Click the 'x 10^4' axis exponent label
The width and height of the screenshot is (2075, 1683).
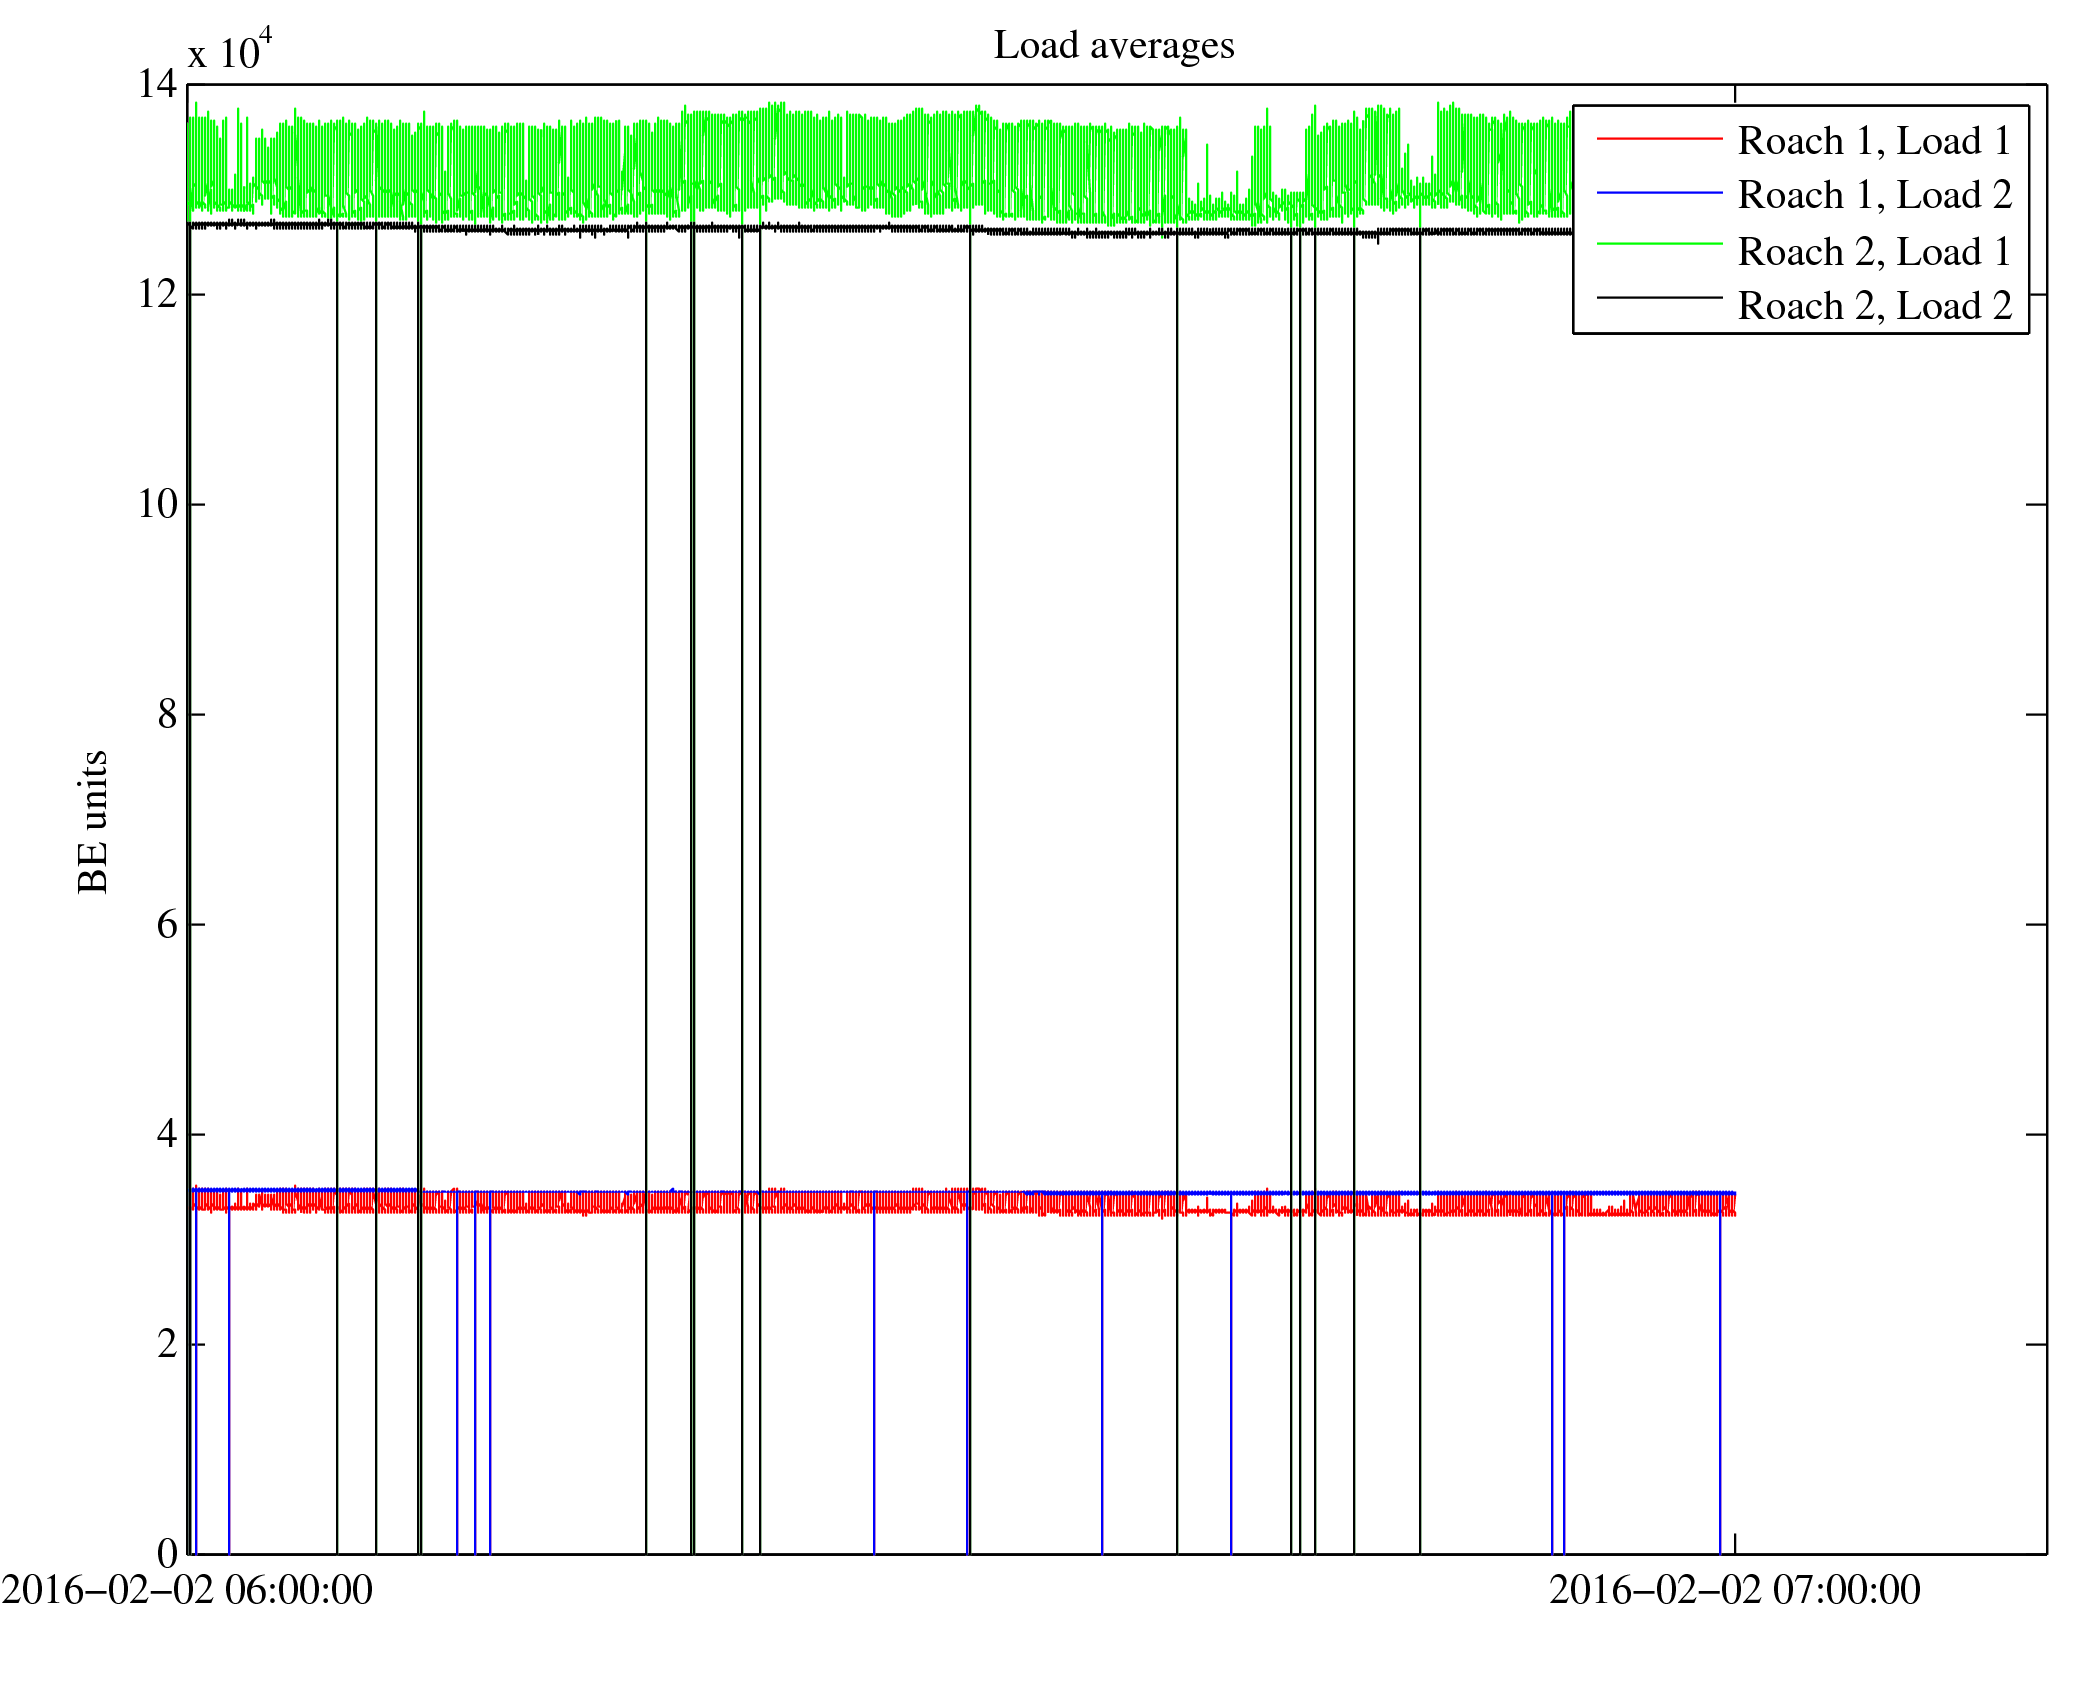230,50
